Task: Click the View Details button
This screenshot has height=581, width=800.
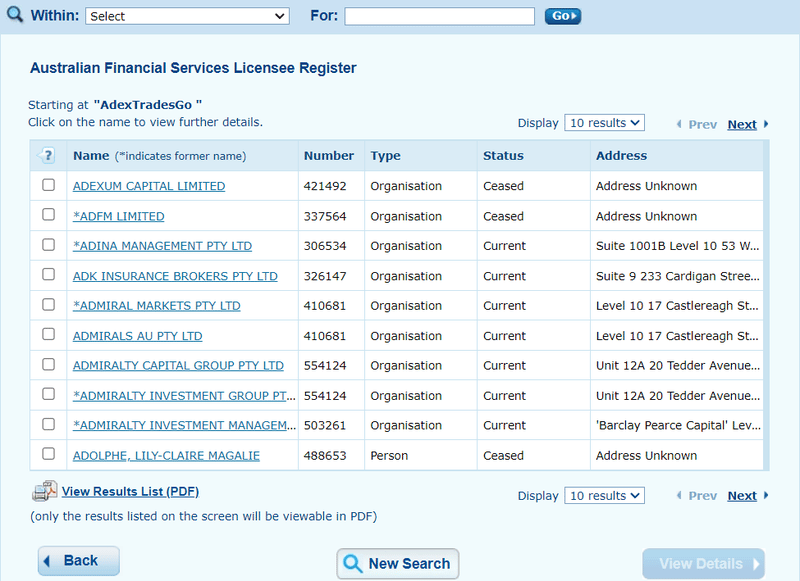Action: click(x=704, y=564)
